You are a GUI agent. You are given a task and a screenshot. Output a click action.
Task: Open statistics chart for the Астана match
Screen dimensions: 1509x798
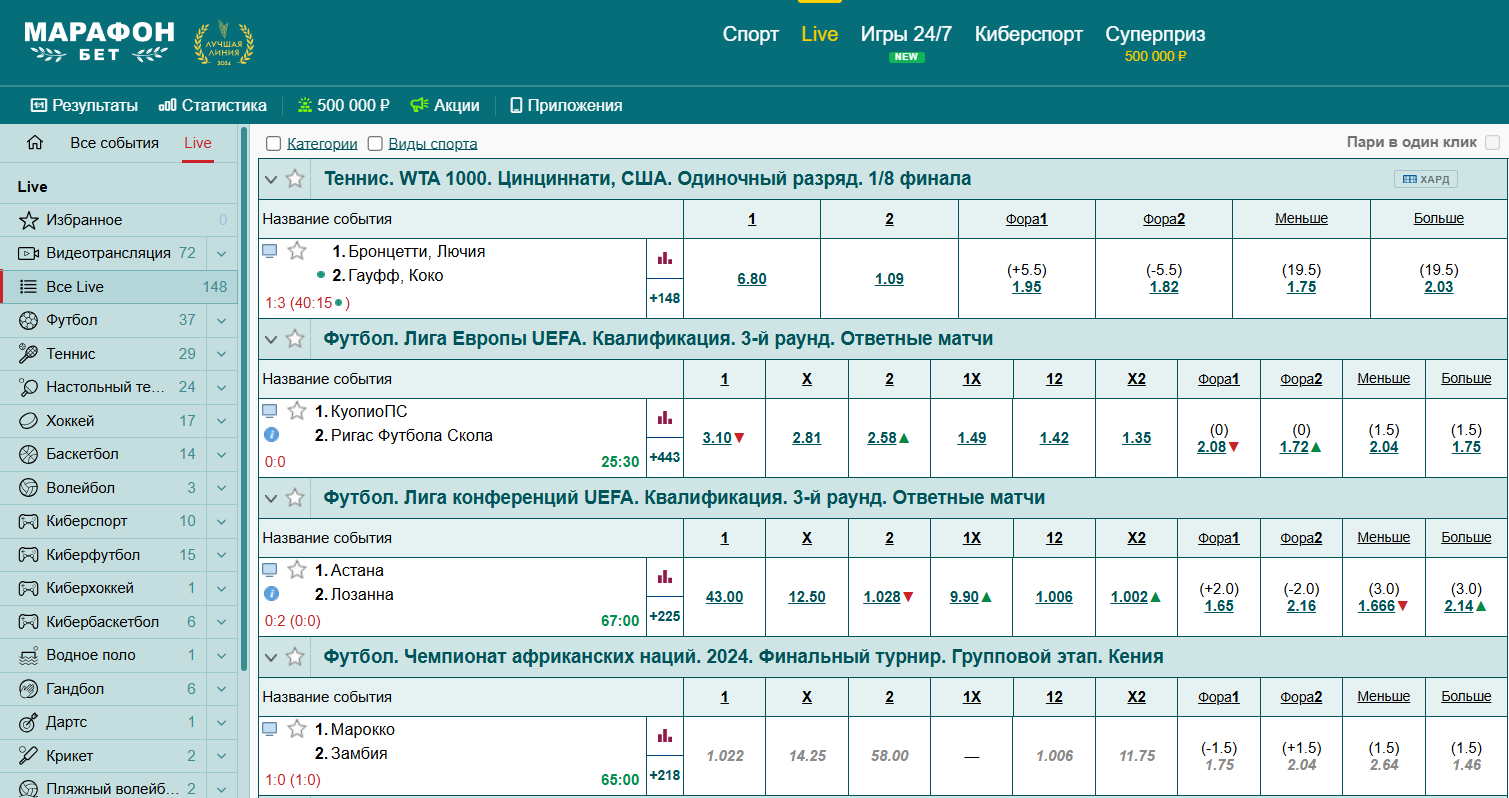[x=665, y=577]
